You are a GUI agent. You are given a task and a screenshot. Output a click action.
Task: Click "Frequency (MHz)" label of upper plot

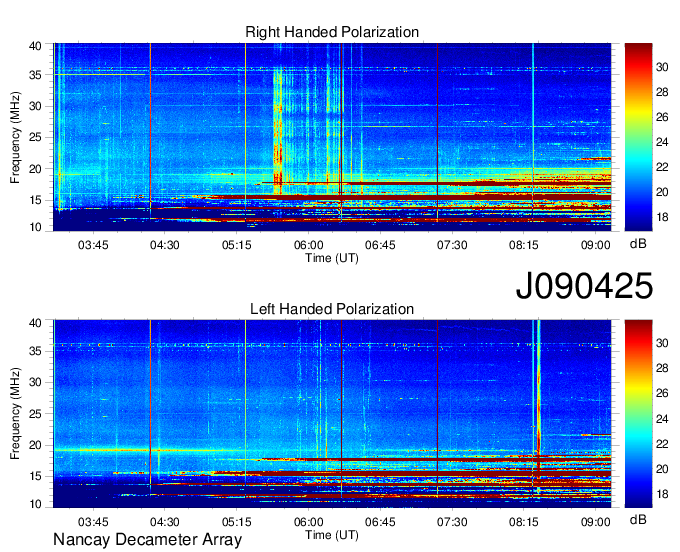15,137
